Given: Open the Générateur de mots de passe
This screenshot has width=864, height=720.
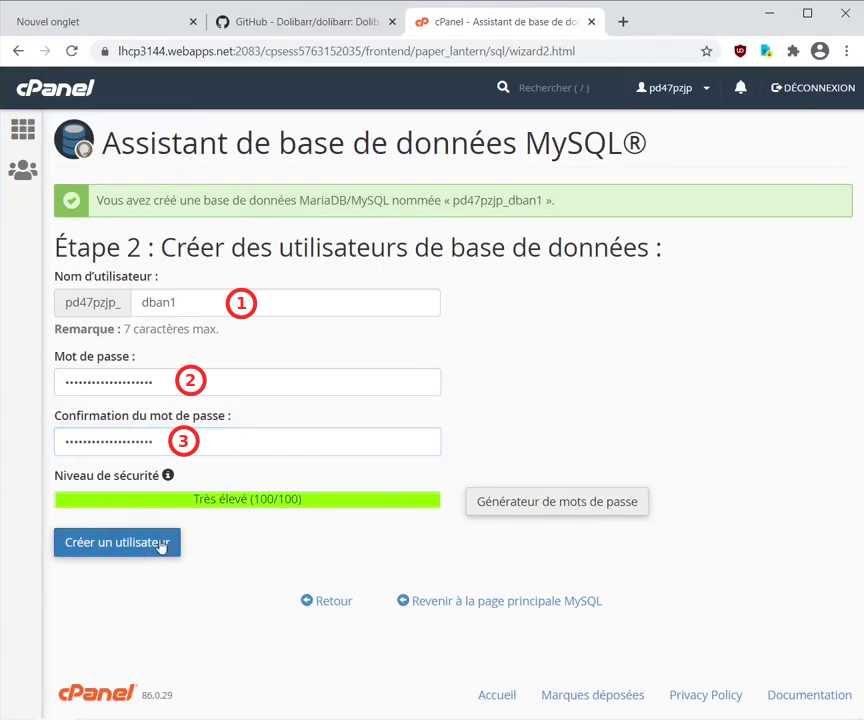Looking at the screenshot, I should coord(557,502).
